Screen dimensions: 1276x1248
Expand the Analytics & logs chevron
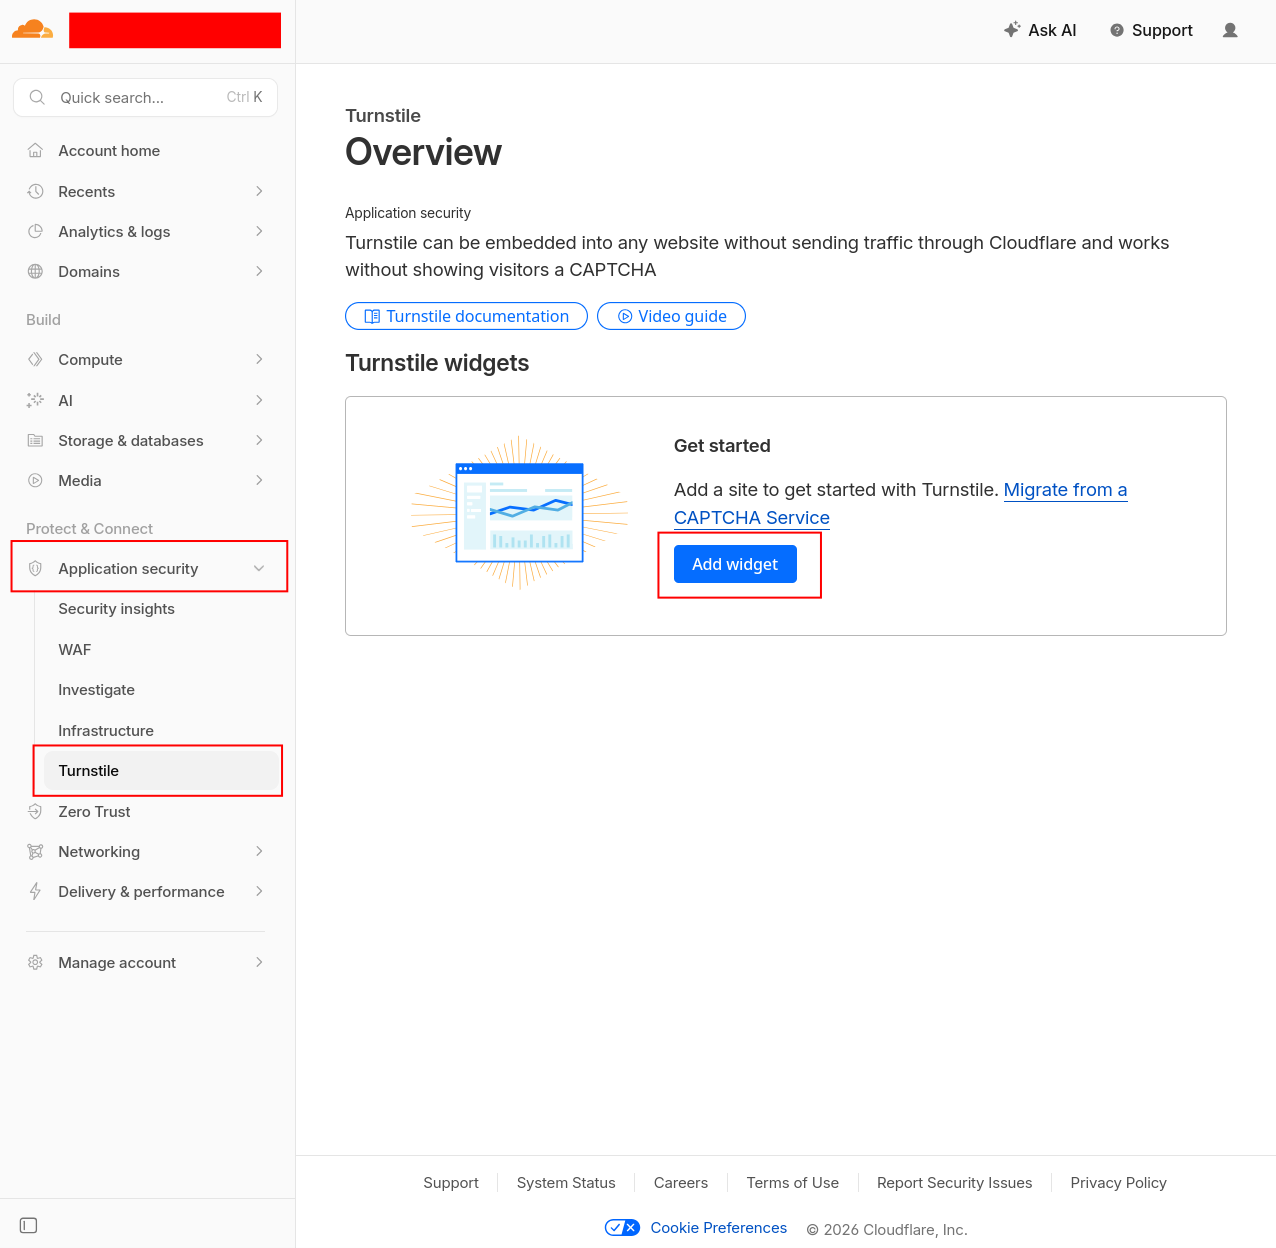pyautogui.click(x=259, y=231)
